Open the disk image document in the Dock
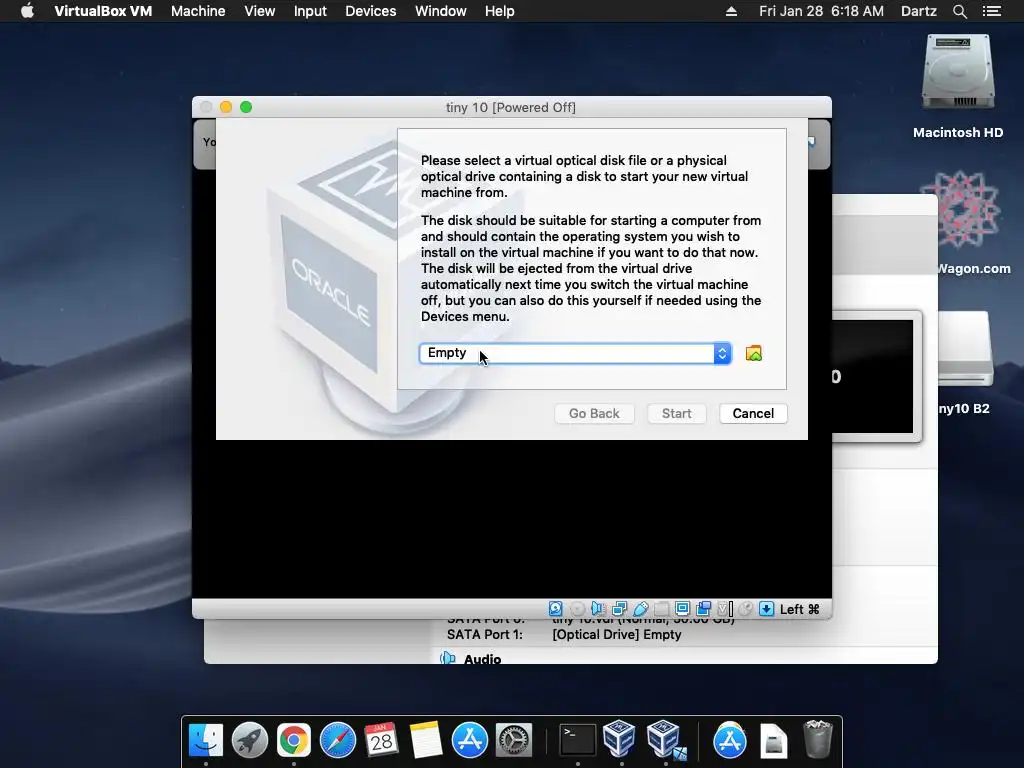 point(773,740)
